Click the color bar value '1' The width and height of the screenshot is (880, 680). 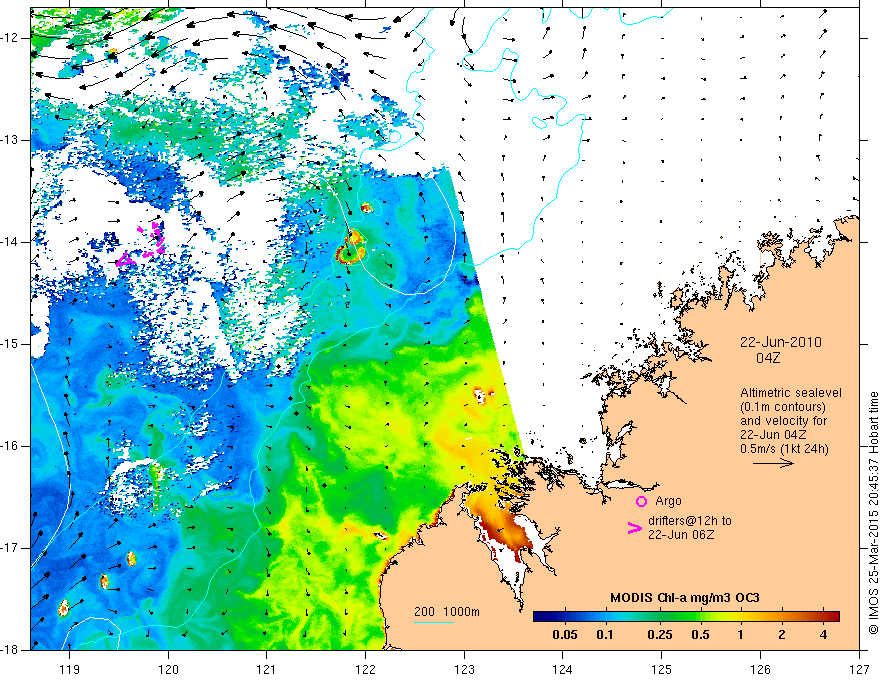741,635
